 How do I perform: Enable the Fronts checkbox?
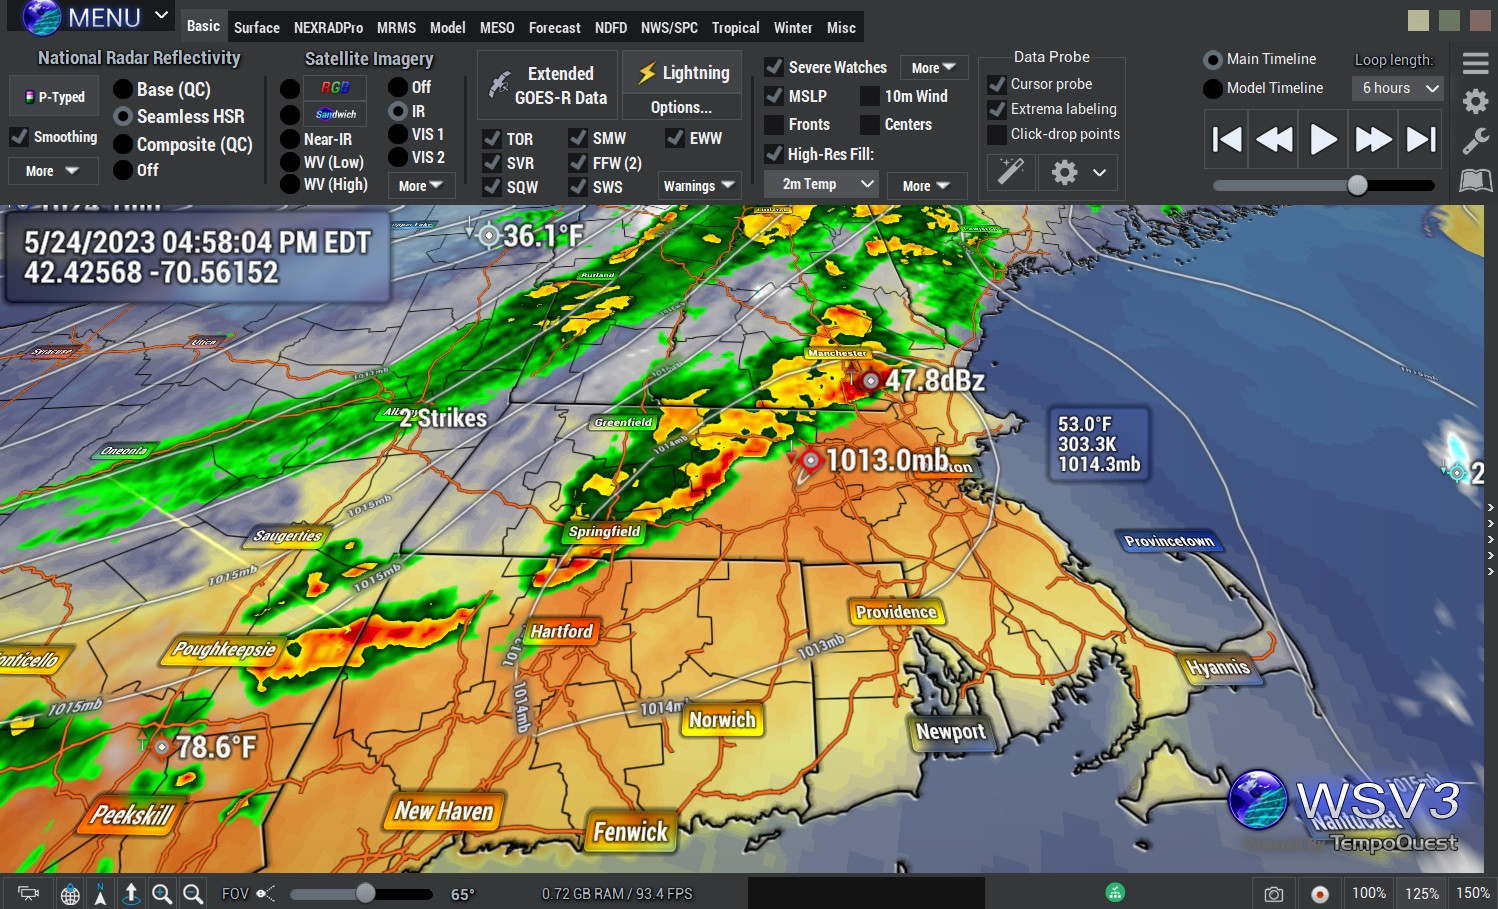click(x=774, y=125)
